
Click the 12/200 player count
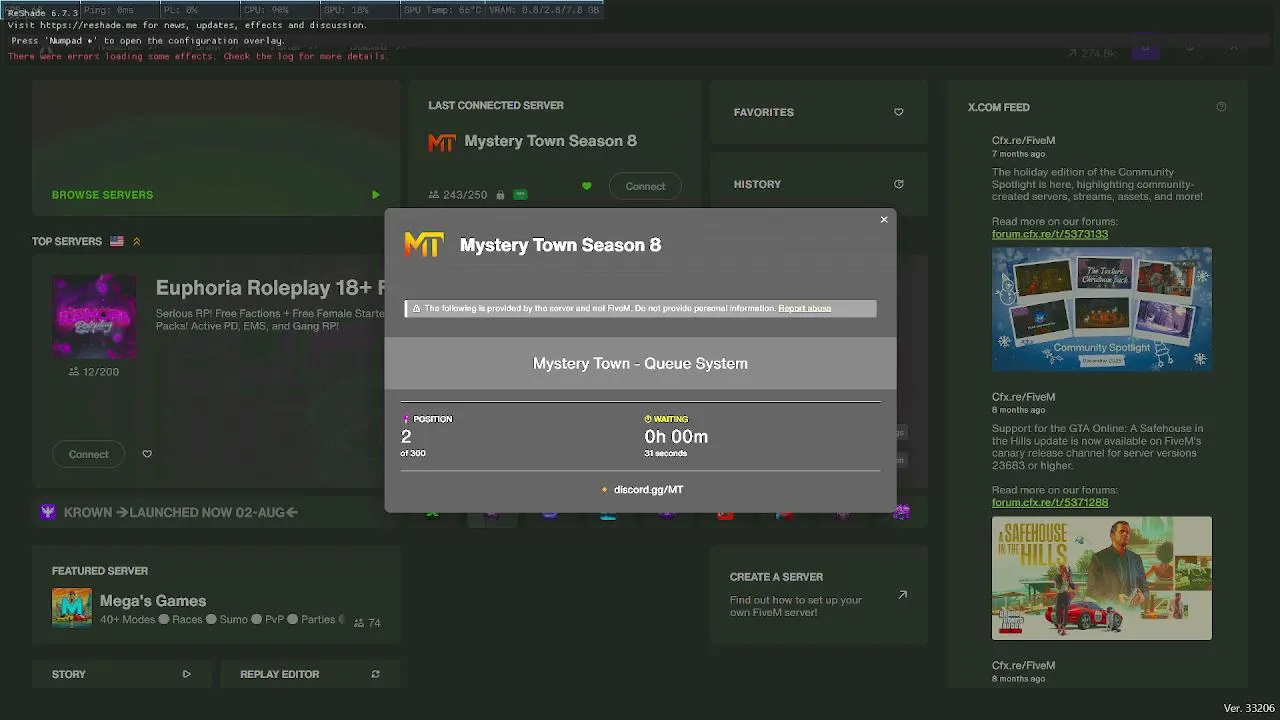tap(101, 372)
